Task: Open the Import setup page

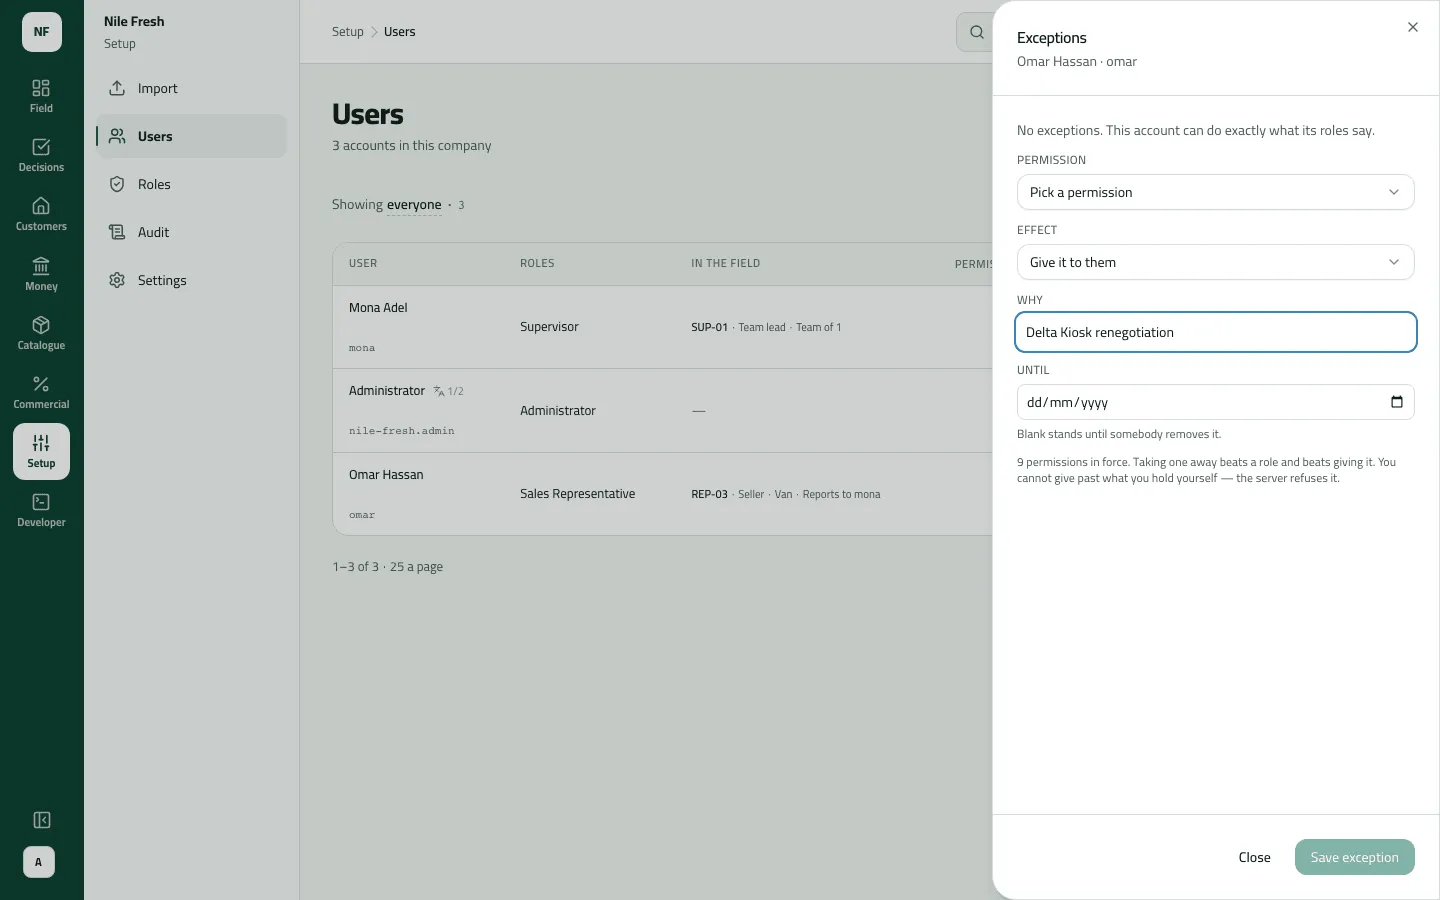Action: [192, 88]
